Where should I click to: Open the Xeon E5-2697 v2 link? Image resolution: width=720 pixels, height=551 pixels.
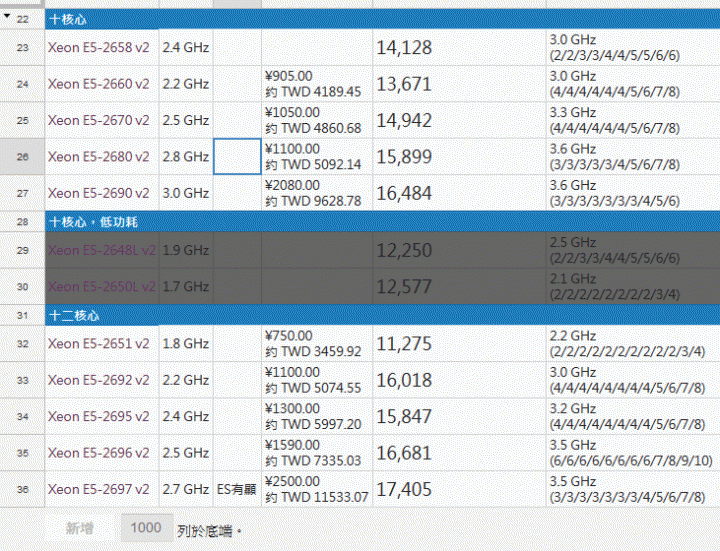pos(99,489)
